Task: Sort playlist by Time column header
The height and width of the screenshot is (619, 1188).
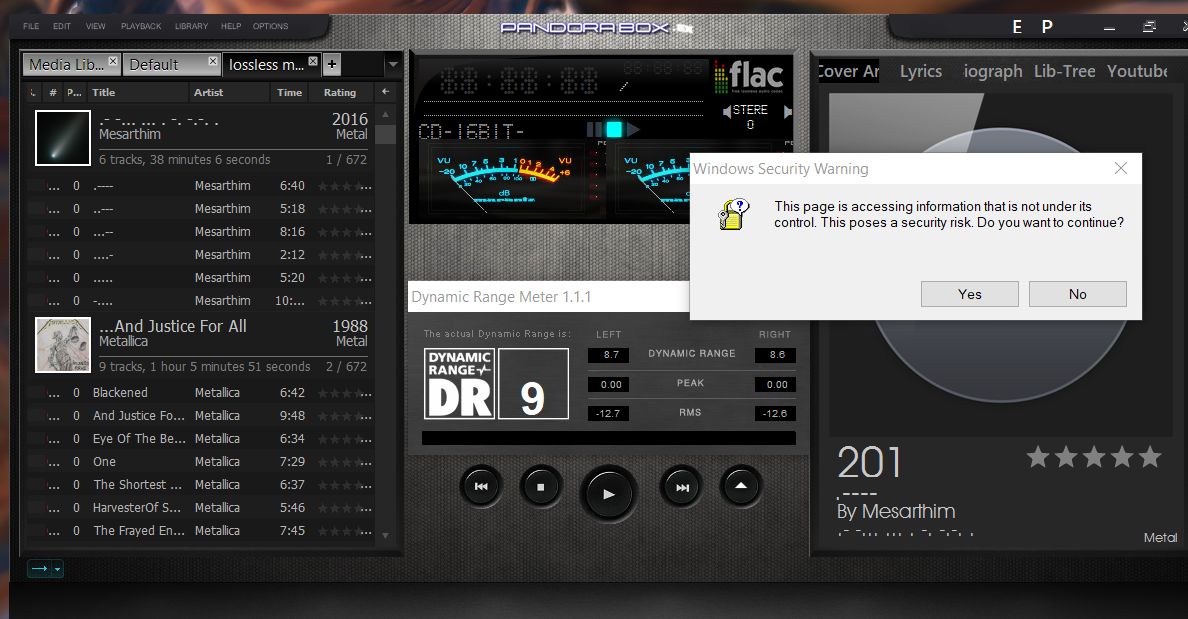Action: click(x=289, y=92)
